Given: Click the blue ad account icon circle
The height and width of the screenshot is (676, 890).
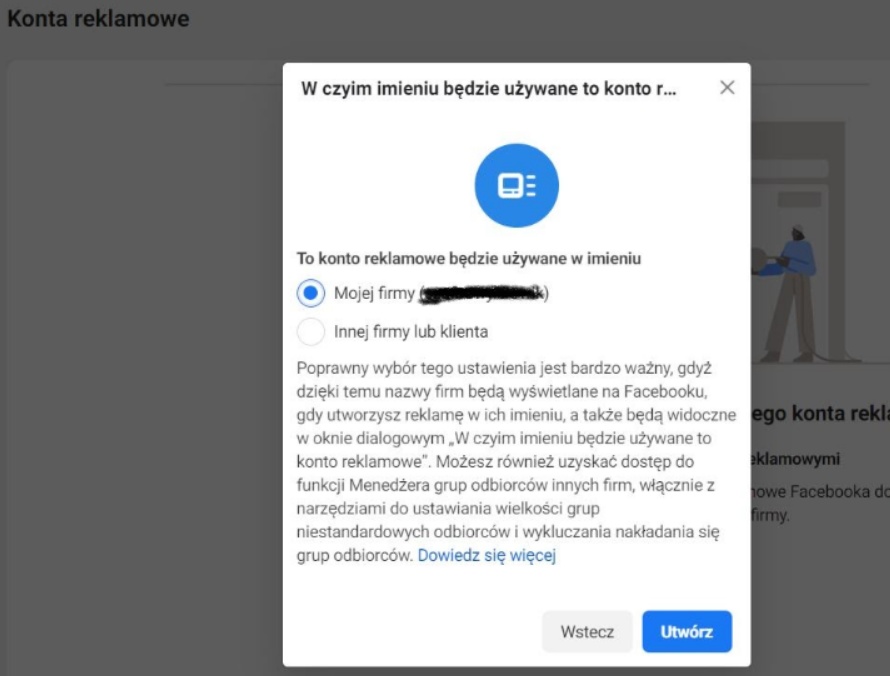Looking at the screenshot, I should 517,185.
